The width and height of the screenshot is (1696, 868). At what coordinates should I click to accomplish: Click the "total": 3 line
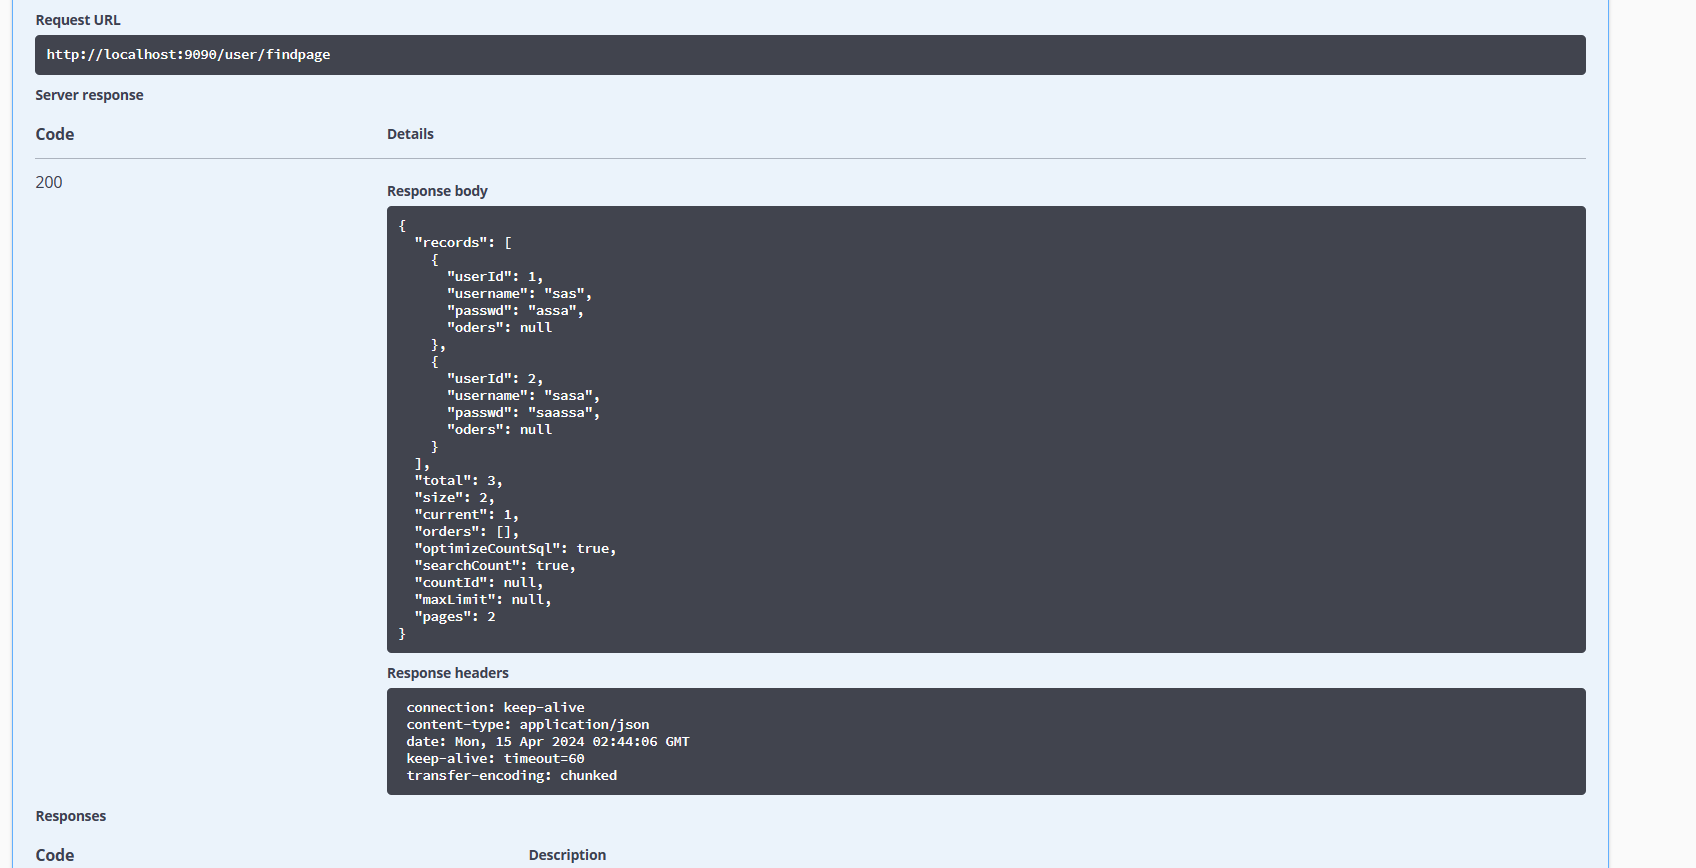(x=458, y=481)
